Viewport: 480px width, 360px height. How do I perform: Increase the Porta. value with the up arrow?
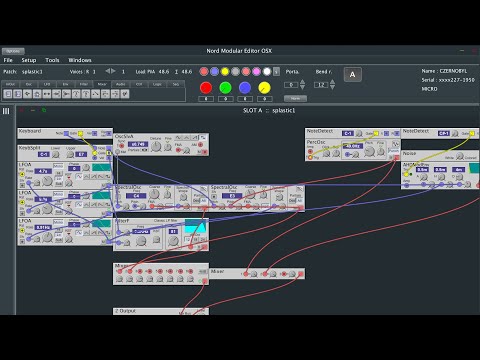302,82
